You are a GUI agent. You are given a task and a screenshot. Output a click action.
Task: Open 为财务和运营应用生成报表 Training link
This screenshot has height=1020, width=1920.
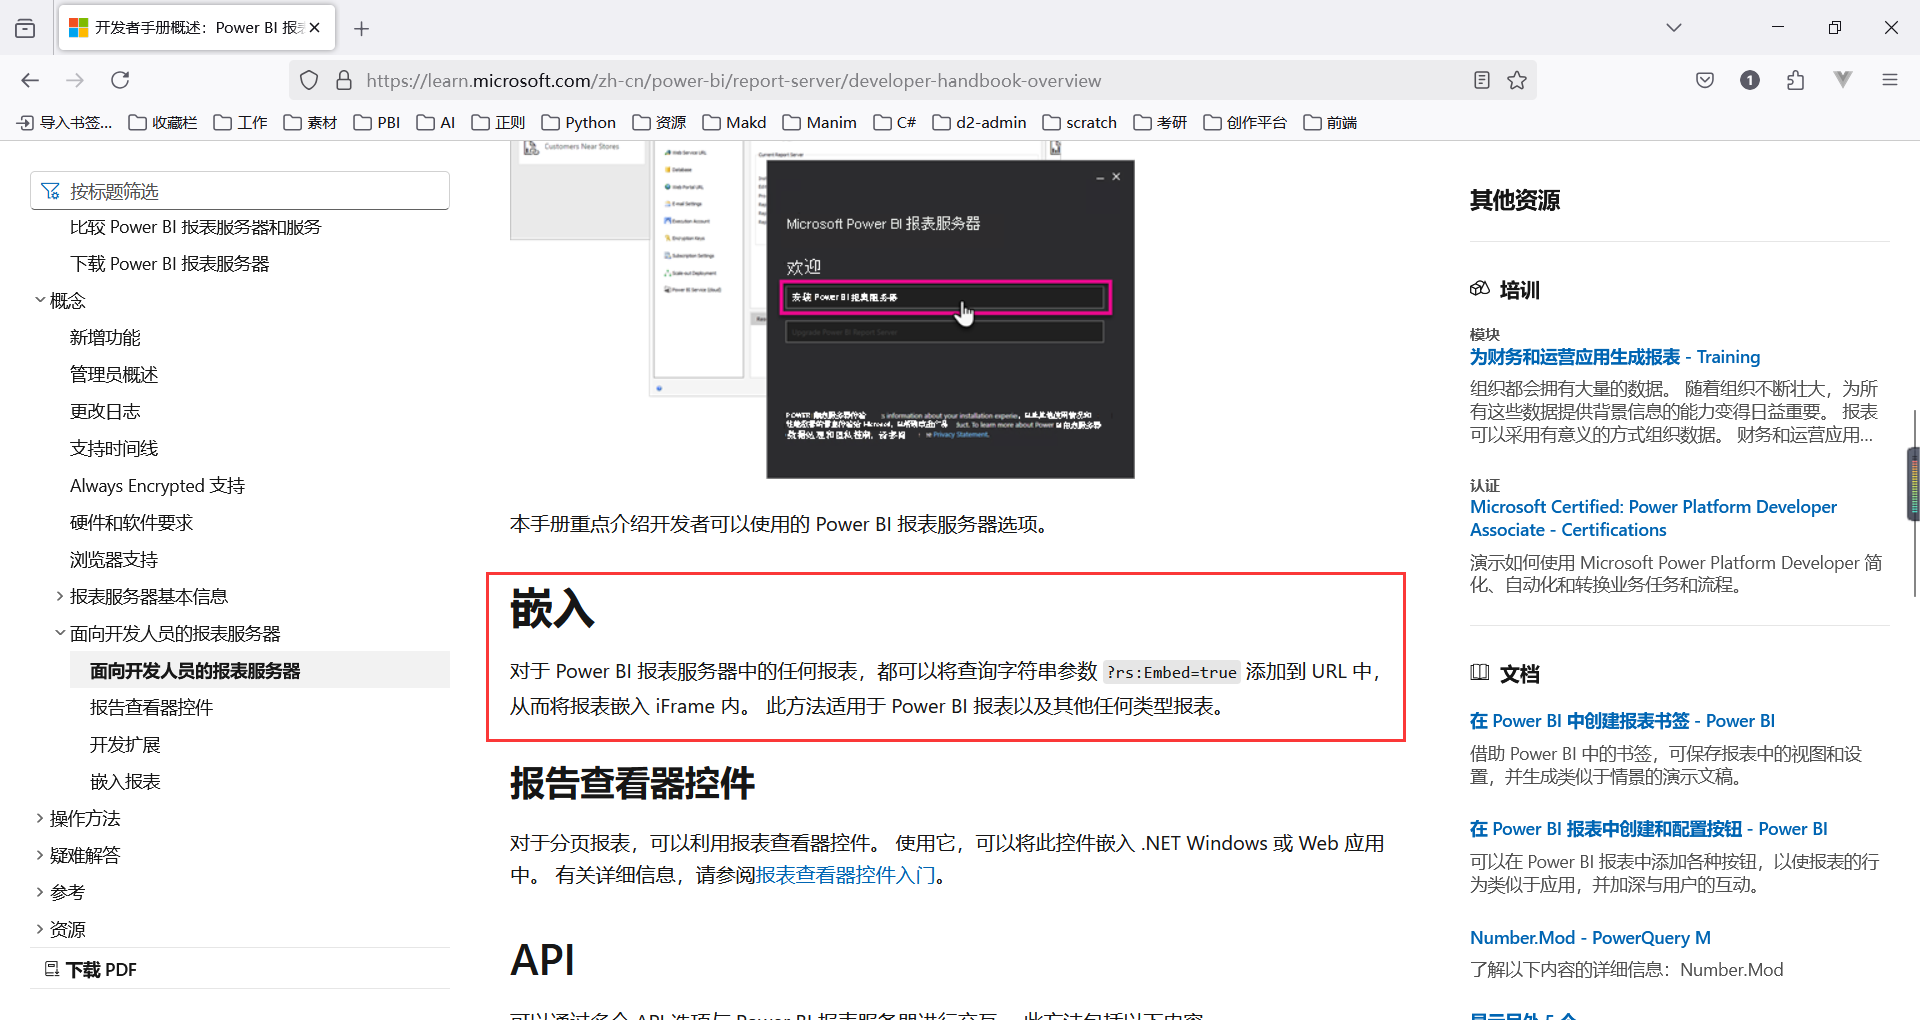(x=1615, y=357)
